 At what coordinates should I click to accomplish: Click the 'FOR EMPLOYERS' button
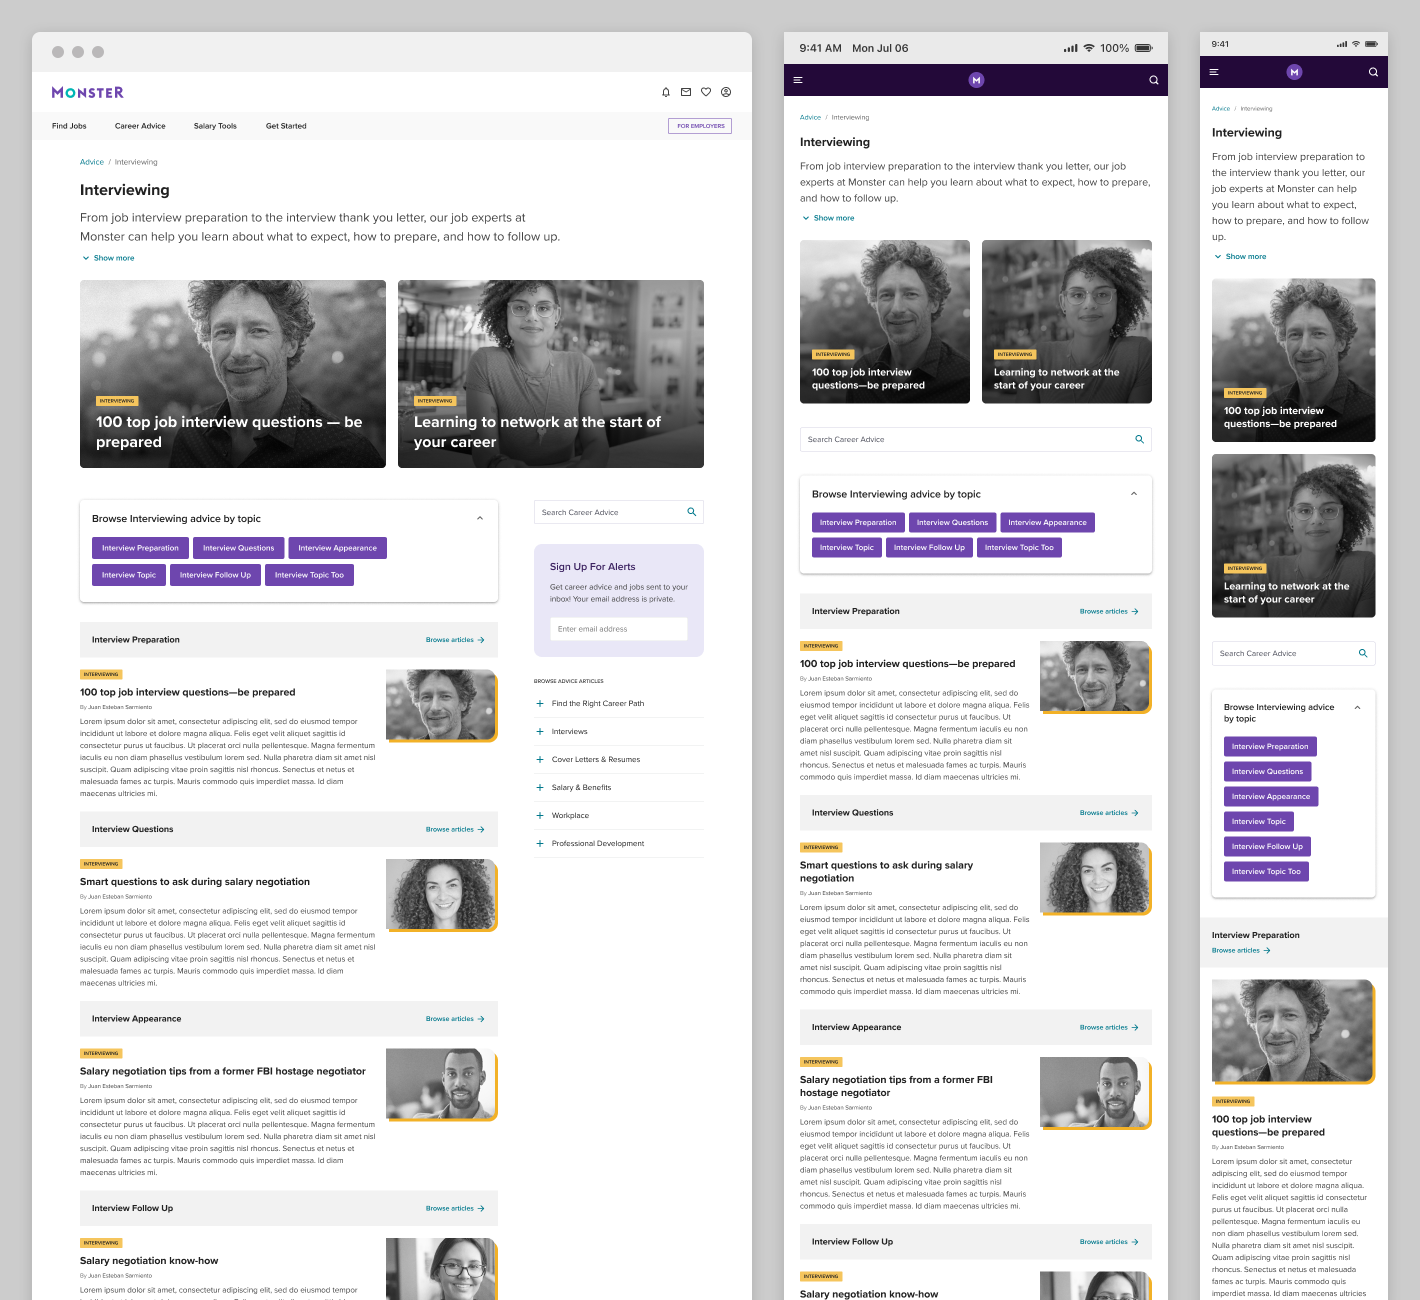(700, 126)
